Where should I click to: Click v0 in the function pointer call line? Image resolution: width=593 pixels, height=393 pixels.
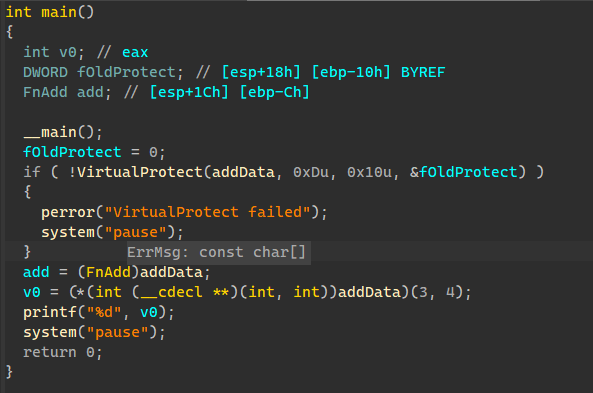pos(32,292)
